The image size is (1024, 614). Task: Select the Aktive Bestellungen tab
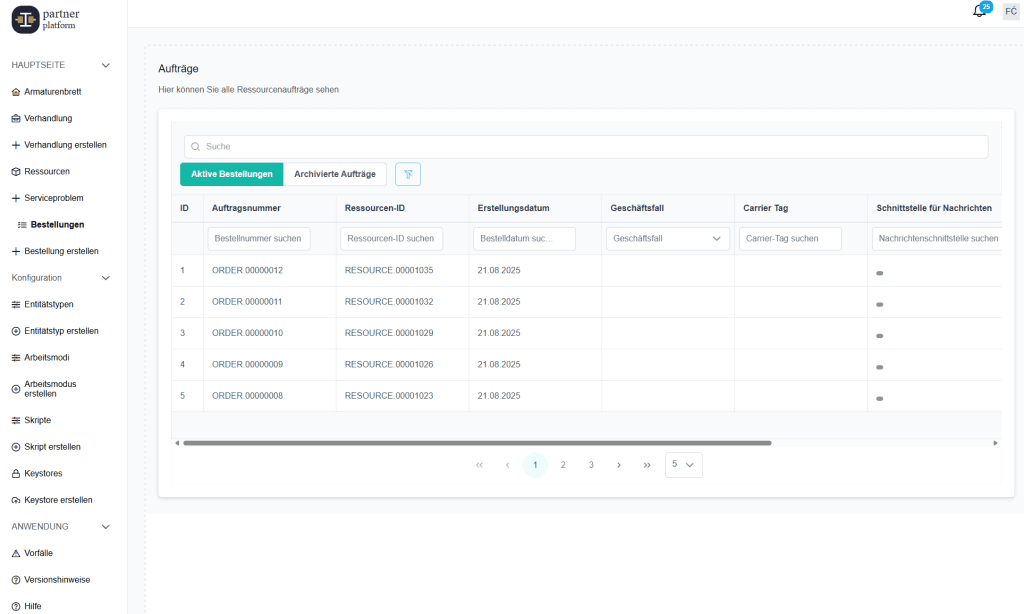coord(232,174)
